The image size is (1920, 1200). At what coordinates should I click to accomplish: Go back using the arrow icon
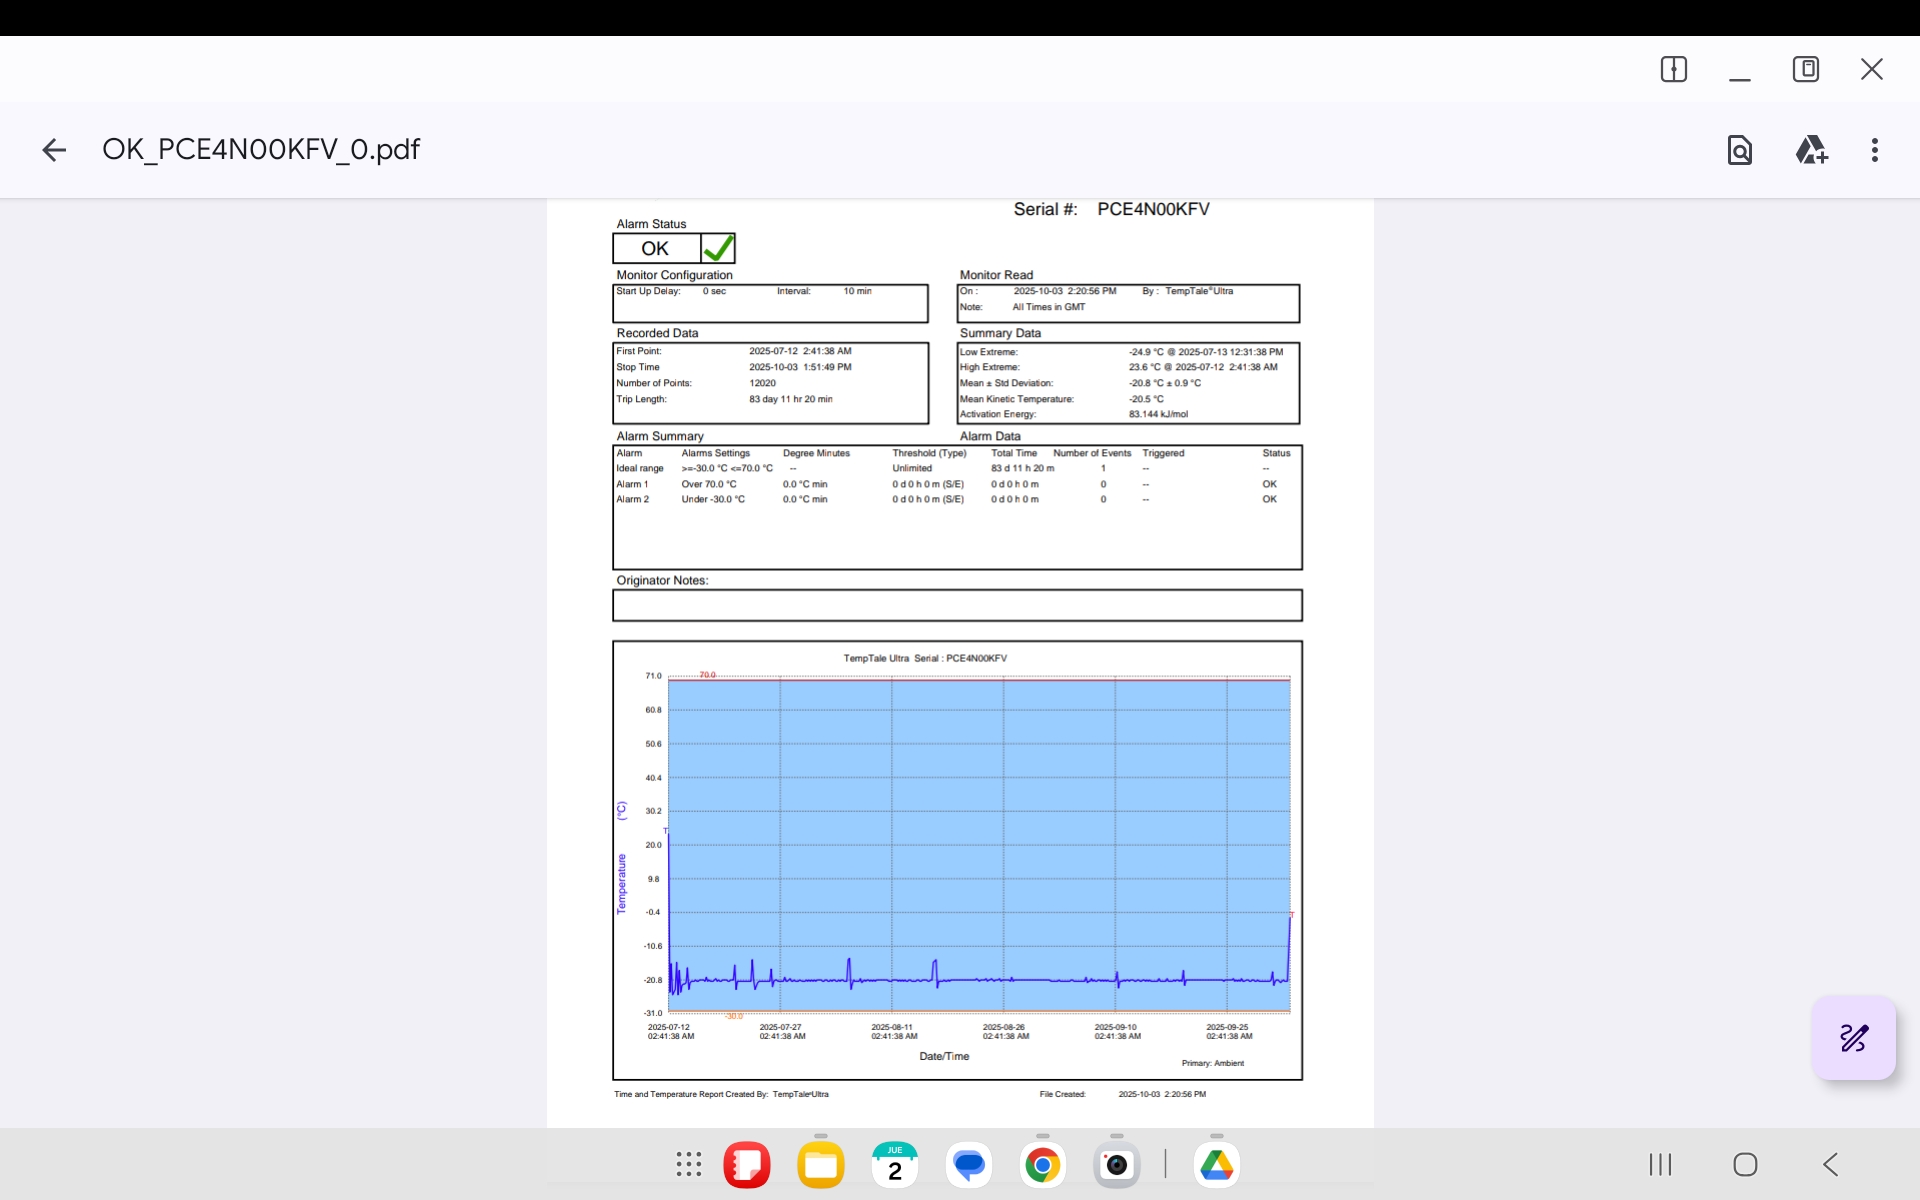pyautogui.click(x=54, y=150)
